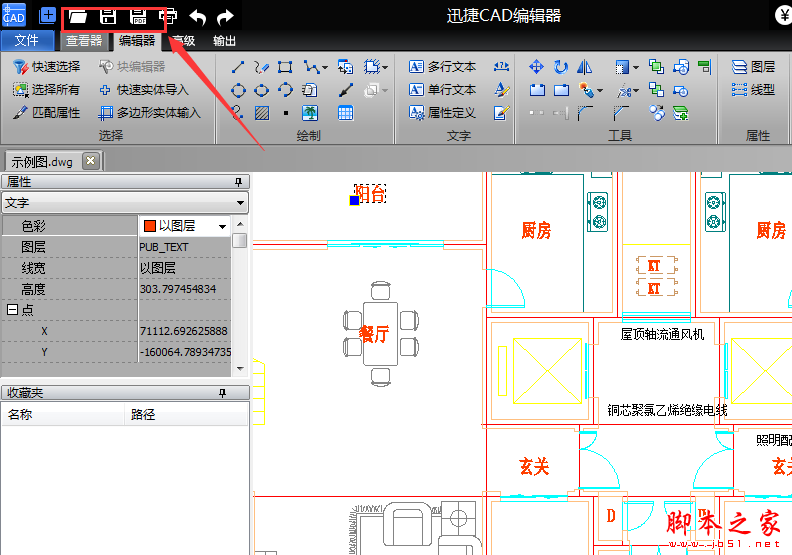Image resolution: width=792 pixels, height=555 pixels.
Task: Click the Print icon in title bar
Action: [168, 17]
